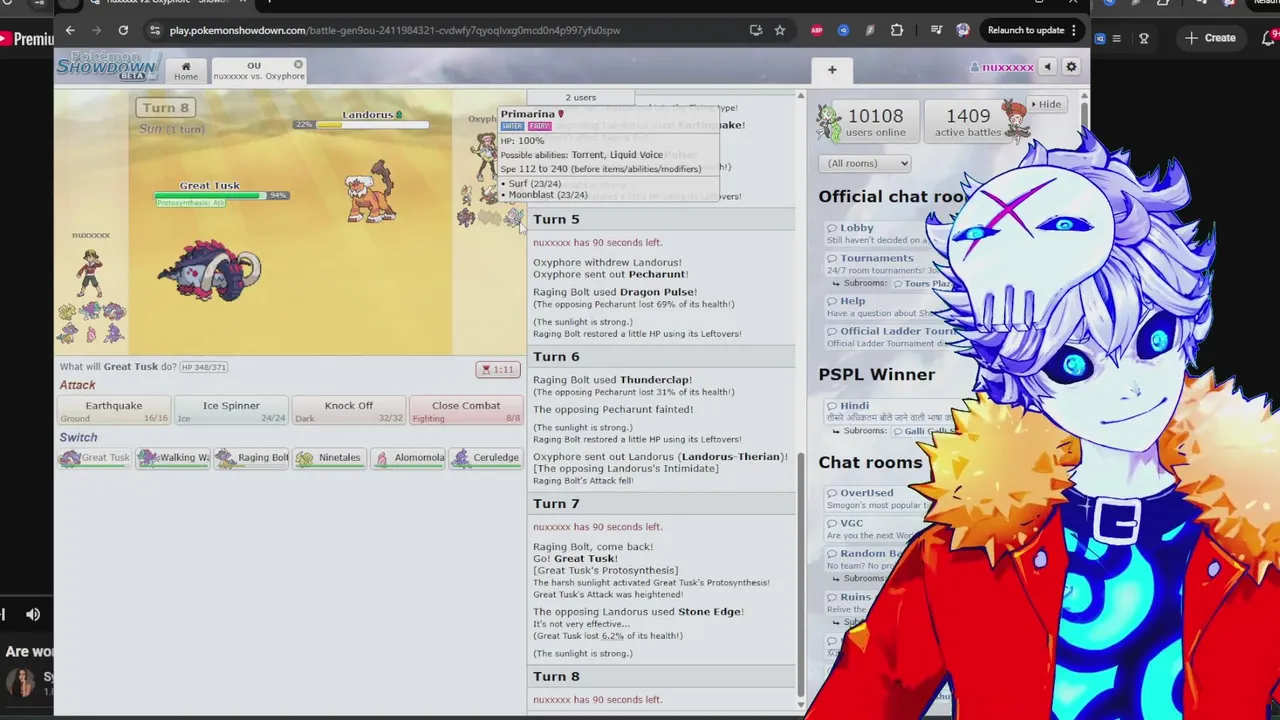Viewport: 1280px width, 720px height.
Task: Click YouTube Premium logo in background window
Action: (x=27, y=39)
